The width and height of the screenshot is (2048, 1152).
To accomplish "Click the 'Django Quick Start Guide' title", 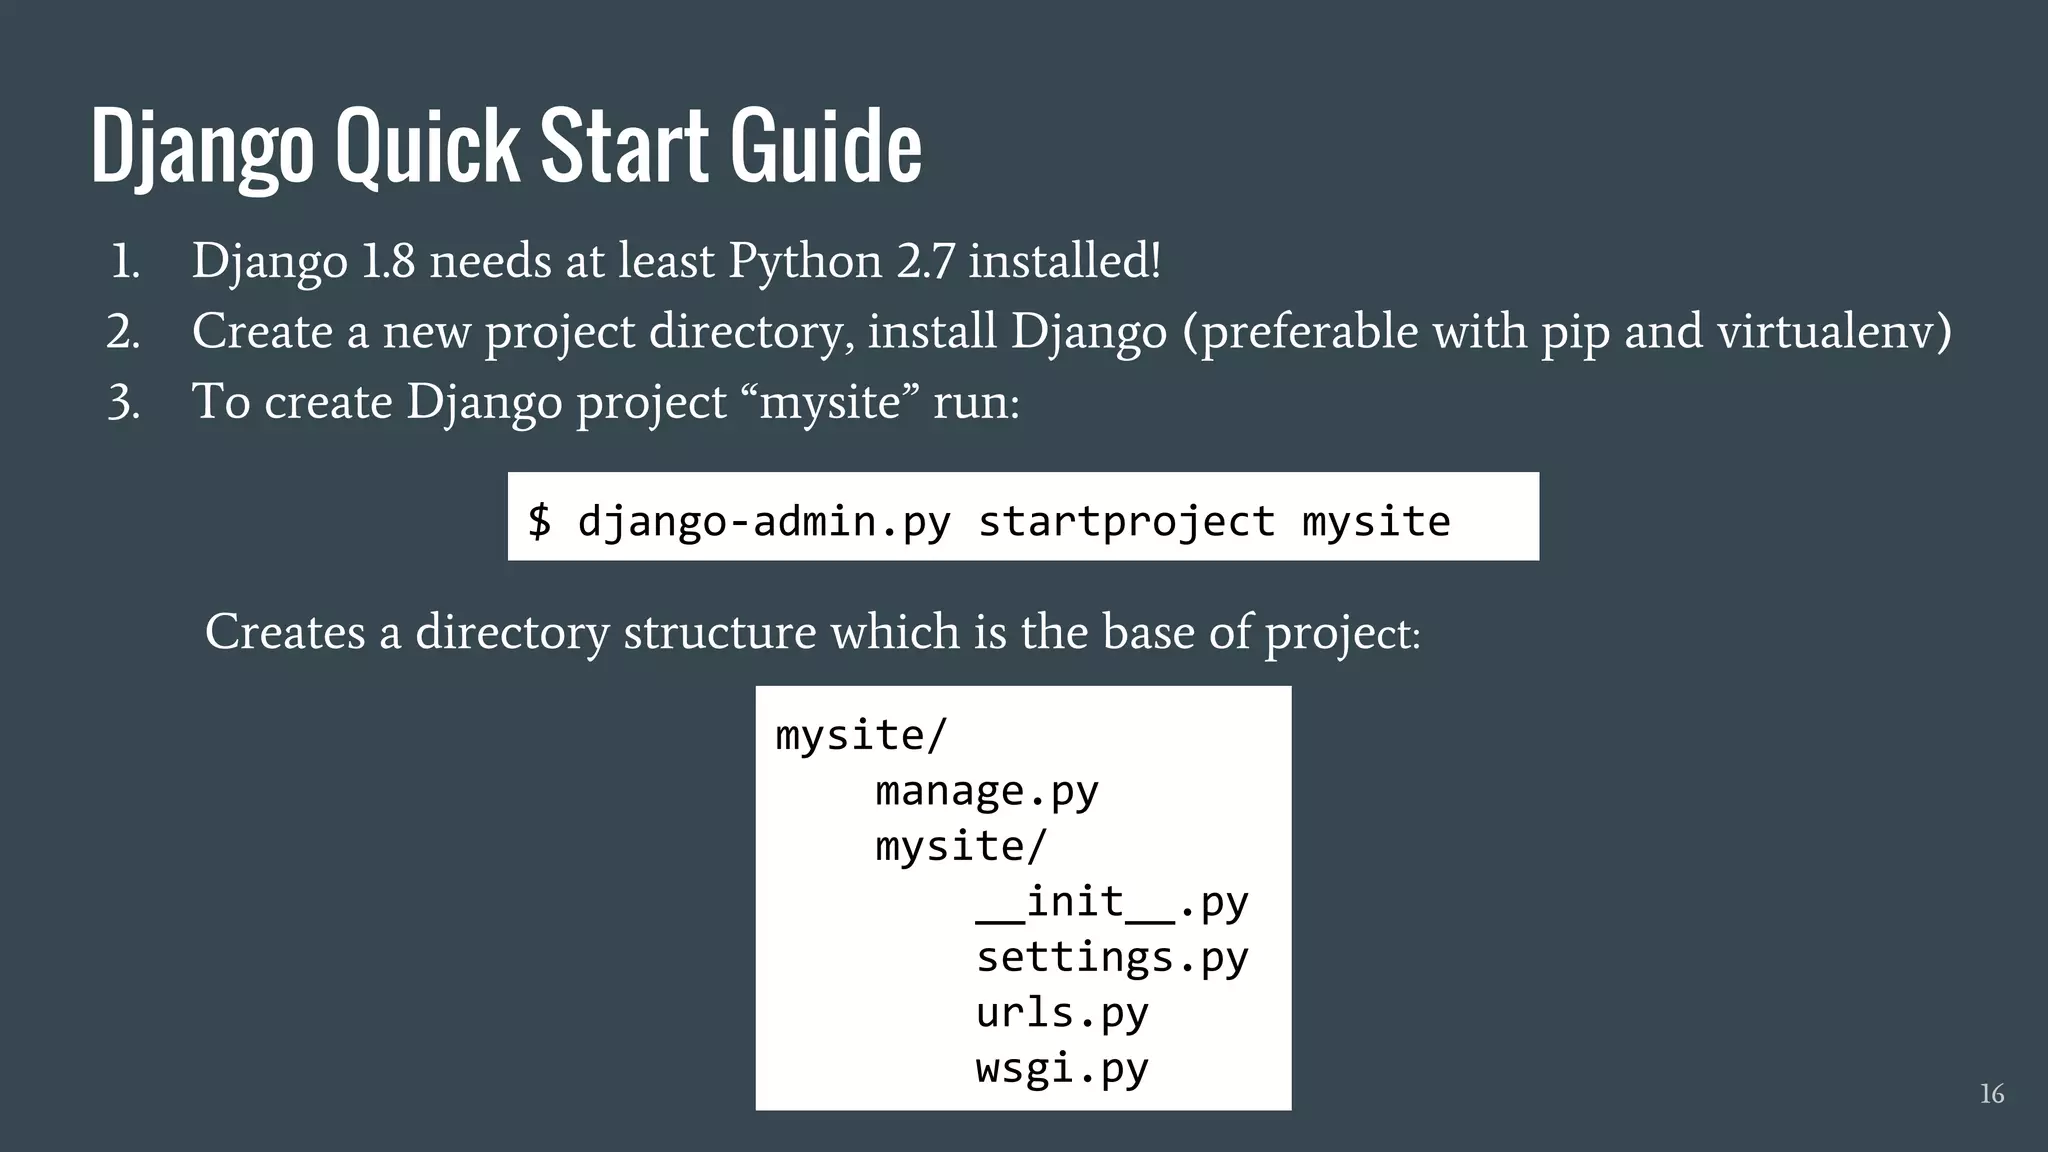I will [505, 147].
